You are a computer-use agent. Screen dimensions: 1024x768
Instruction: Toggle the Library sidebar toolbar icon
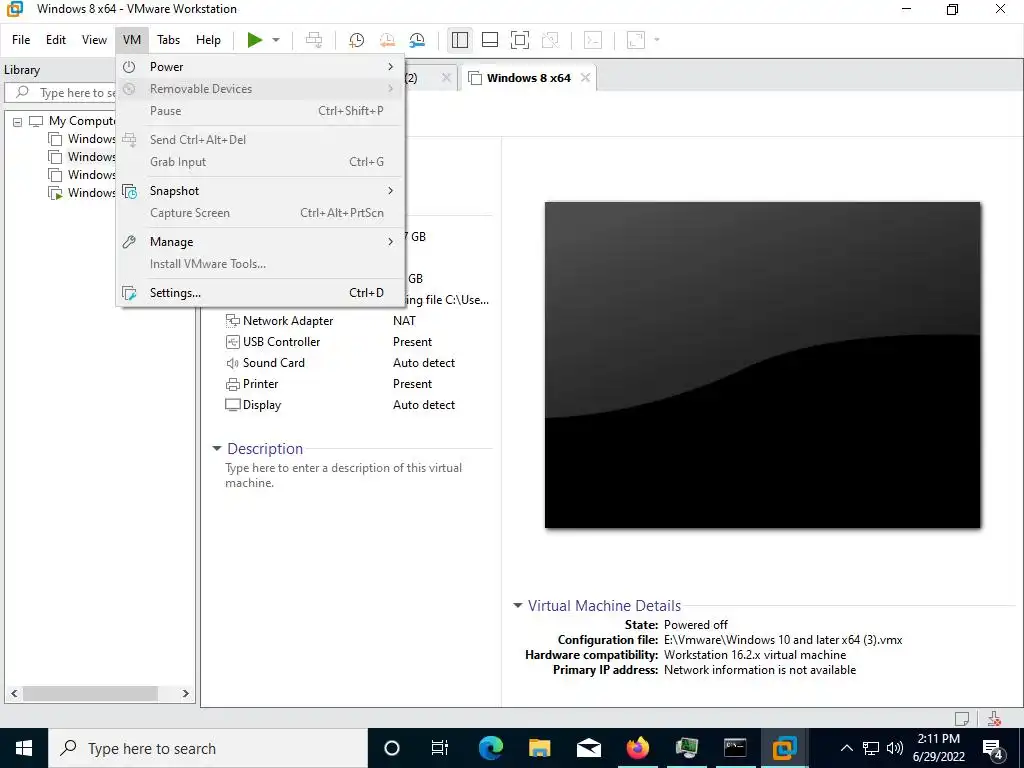(460, 40)
